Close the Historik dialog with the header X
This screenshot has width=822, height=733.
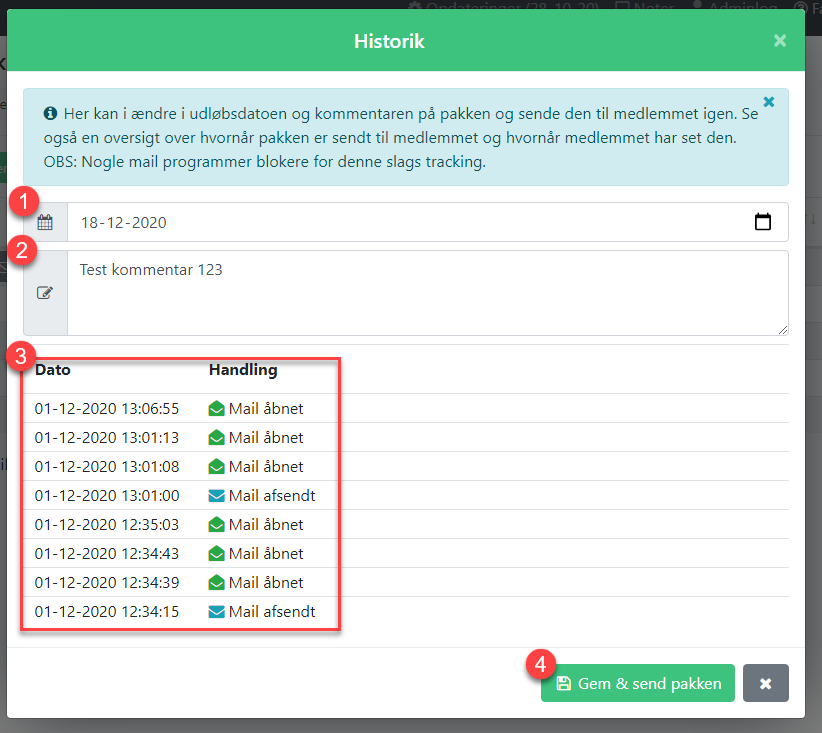780,40
